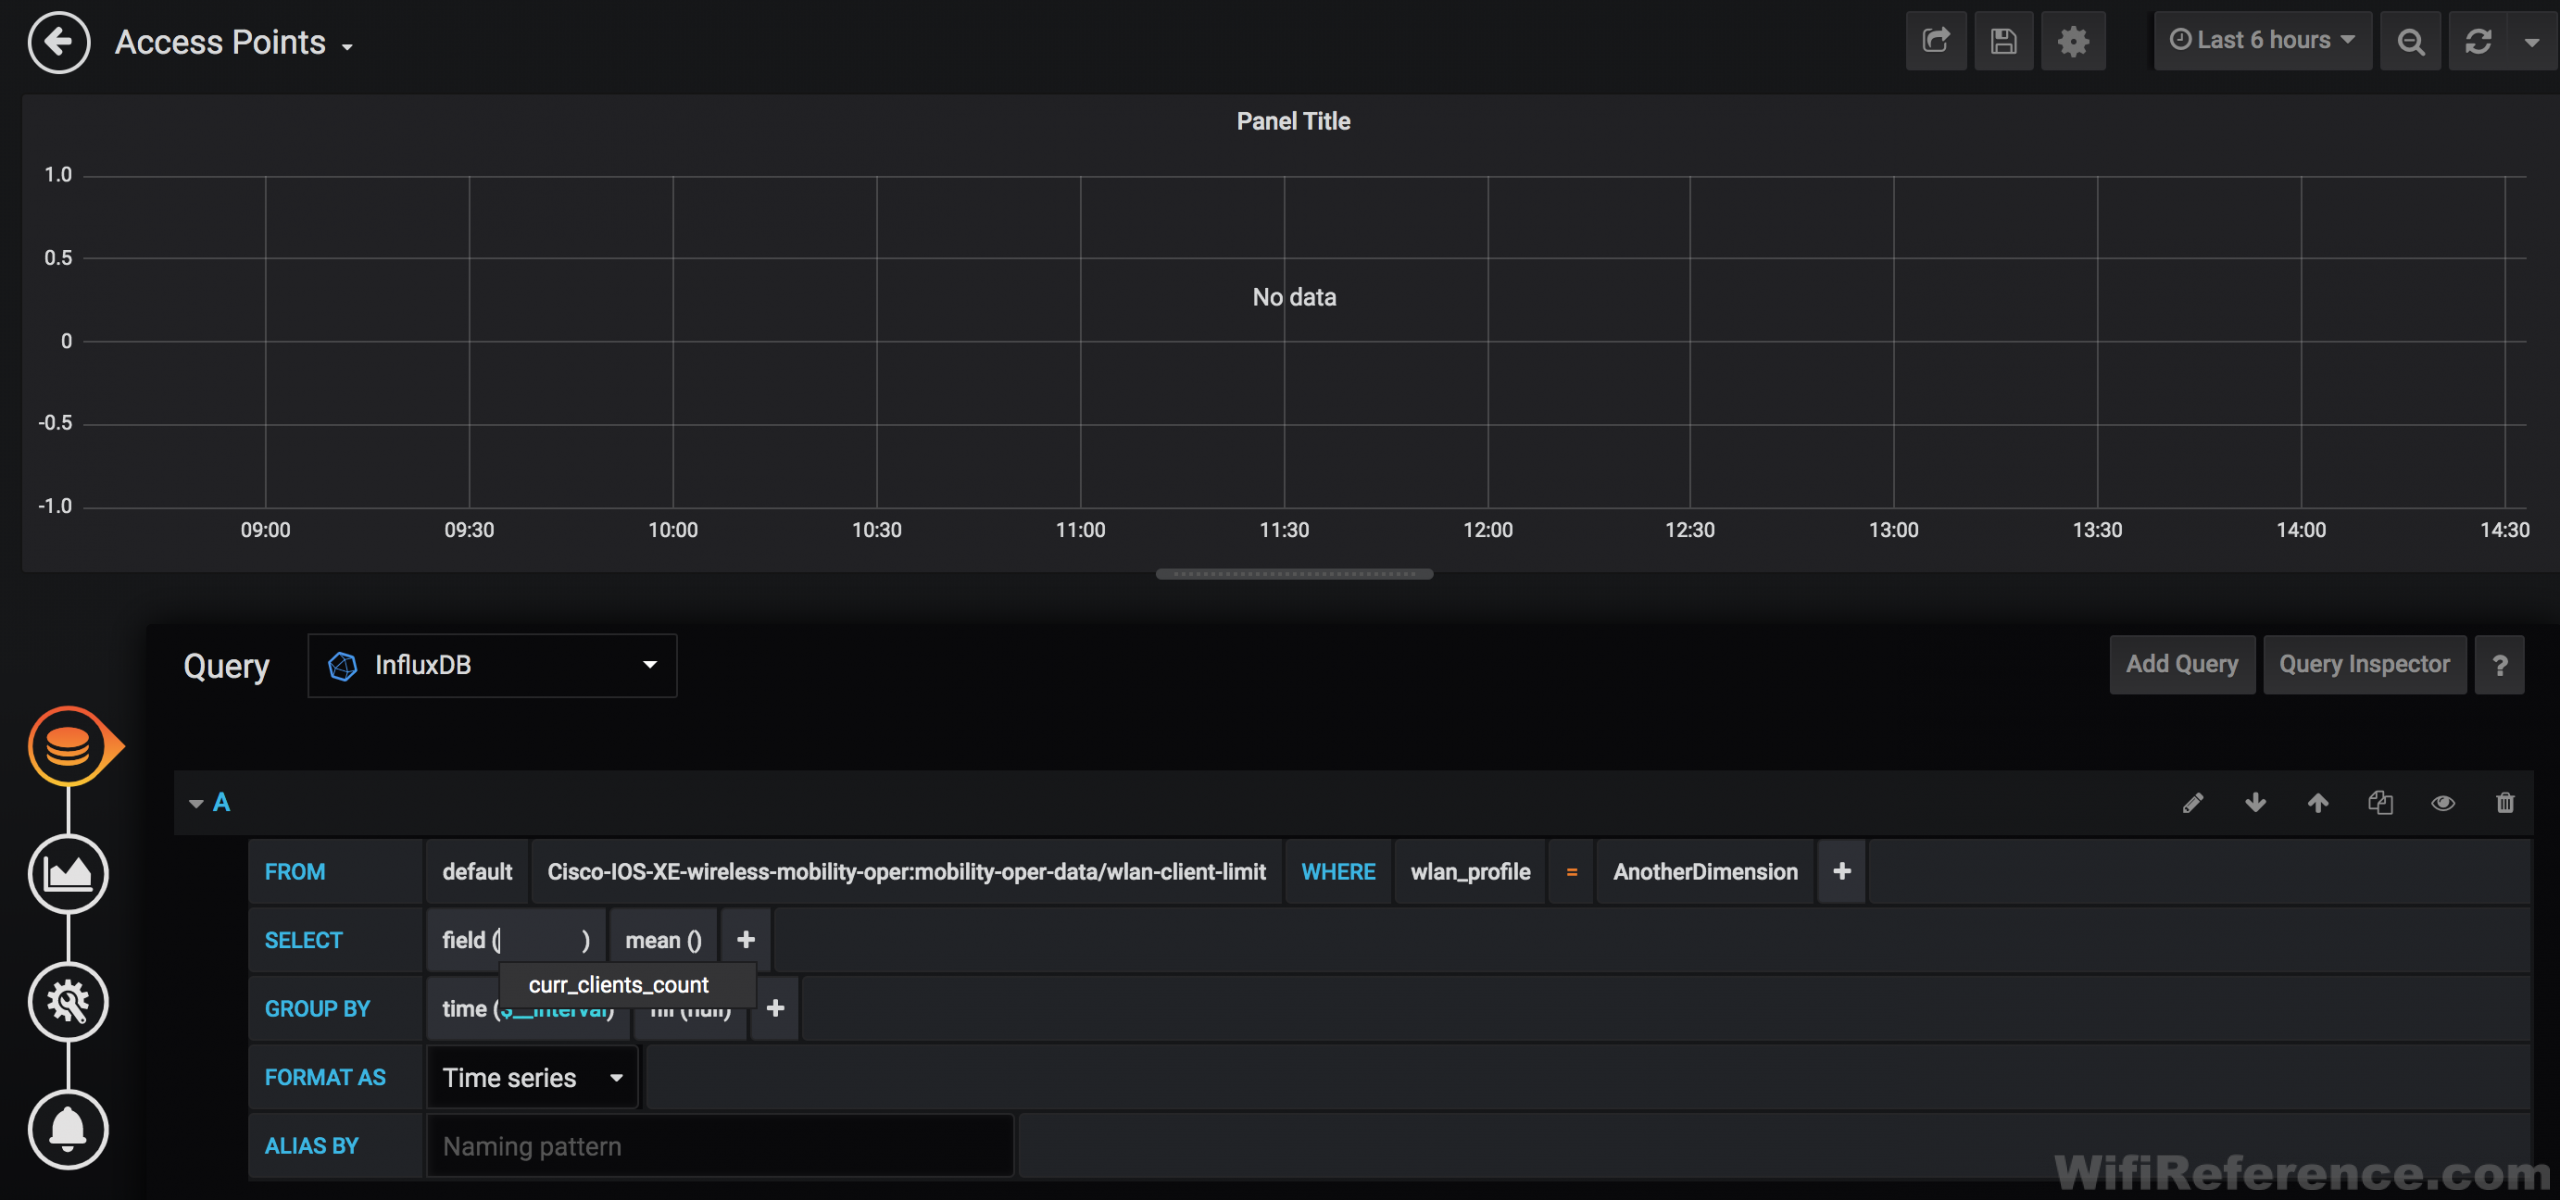The width and height of the screenshot is (2560, 1200).
Task: Click the back arrow icon
Action: point(59,42)
